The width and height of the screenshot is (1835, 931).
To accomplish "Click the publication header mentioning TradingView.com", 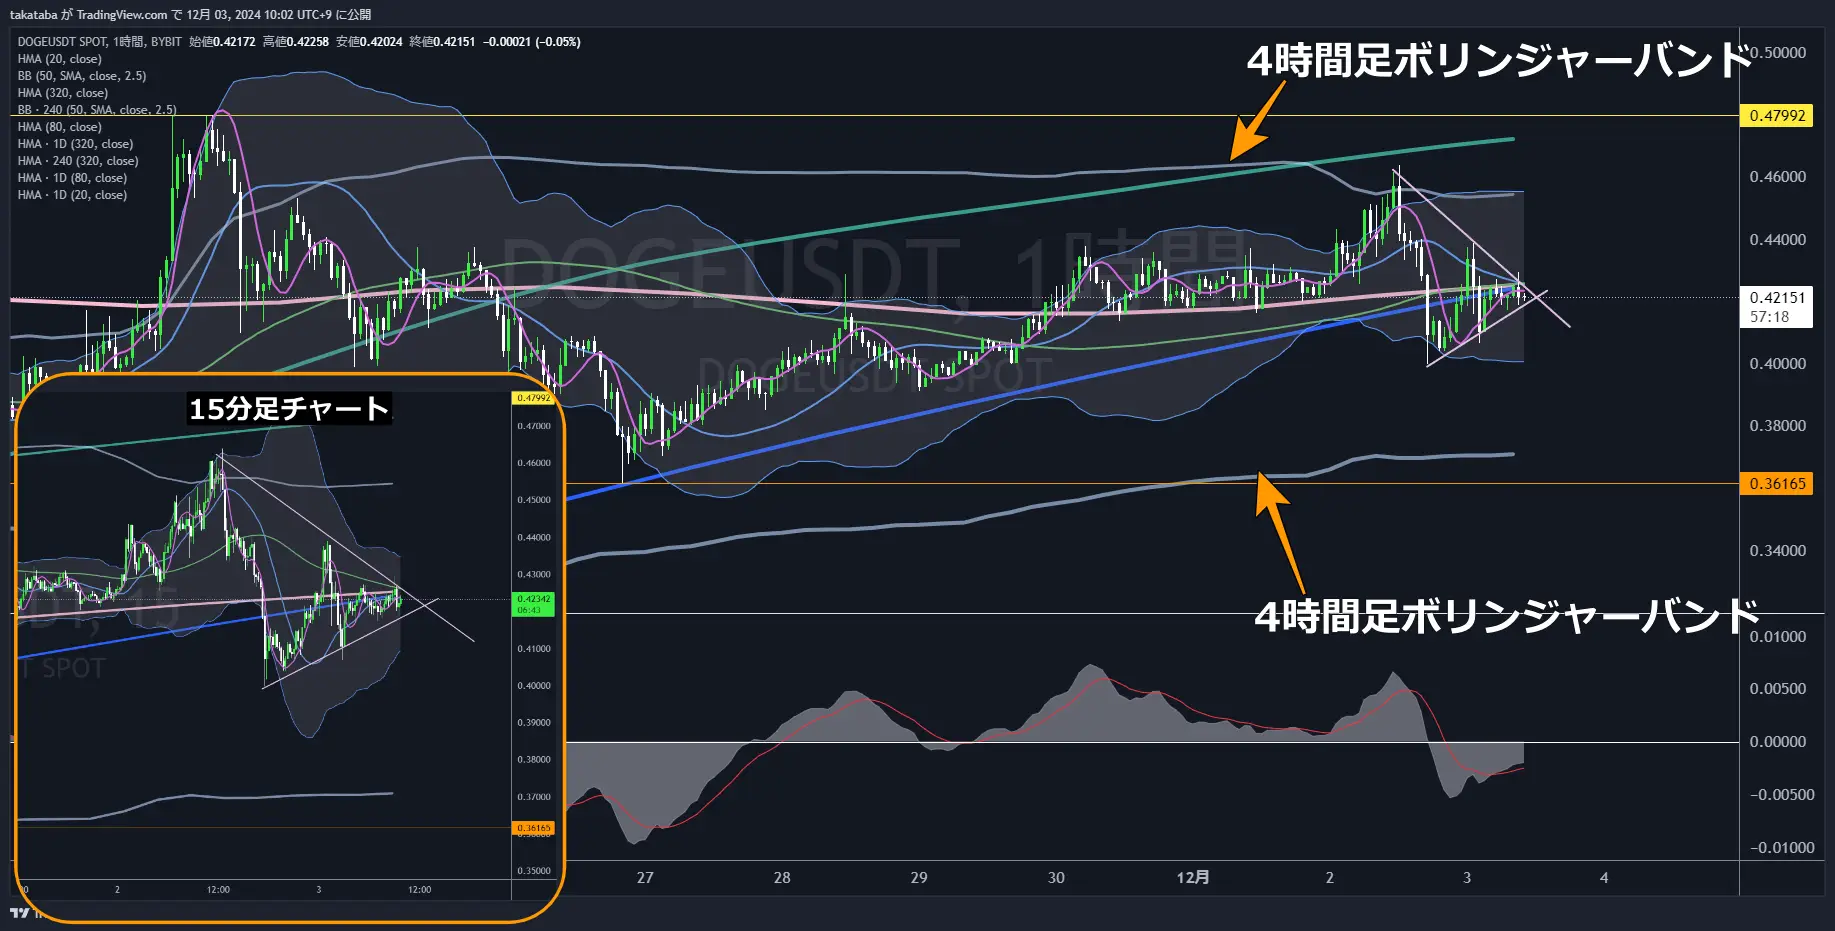I will [190, 14].
